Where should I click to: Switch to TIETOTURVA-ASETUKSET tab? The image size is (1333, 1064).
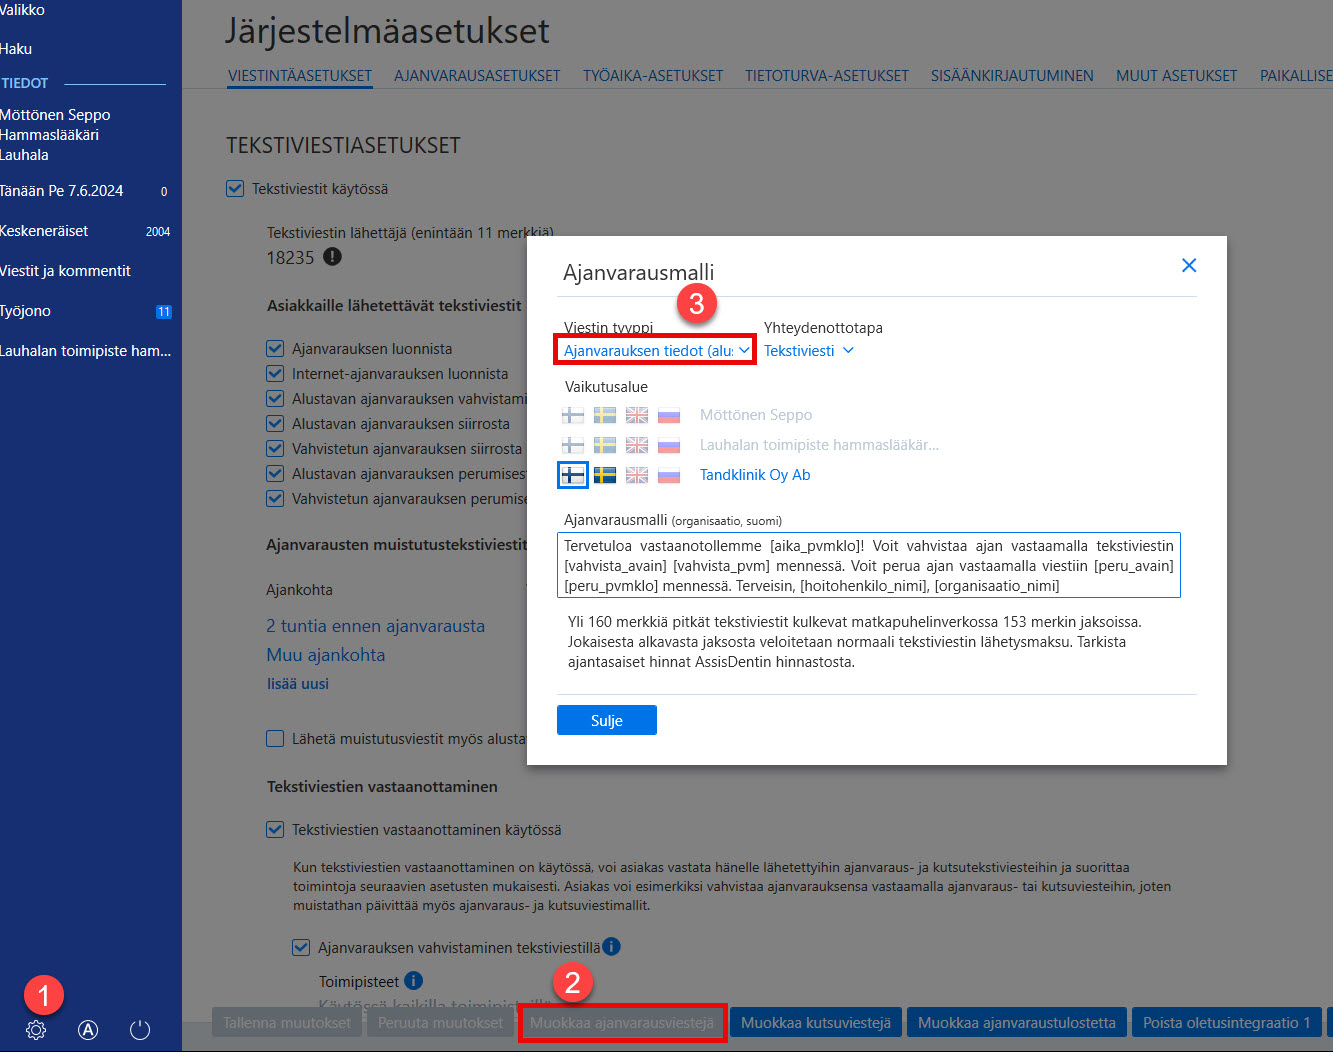(x=827, y=75)
